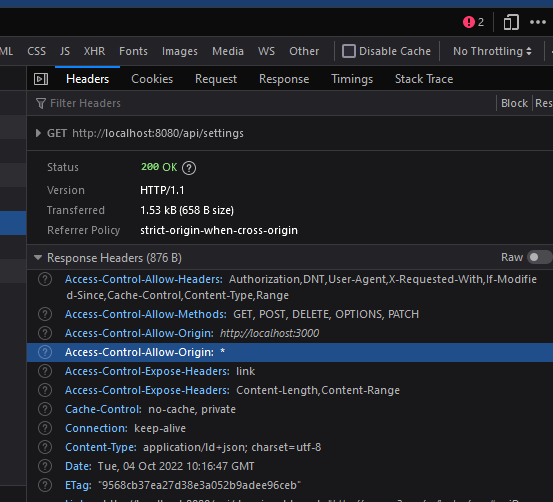Filter requests by Other type

[x=304, y=51]
